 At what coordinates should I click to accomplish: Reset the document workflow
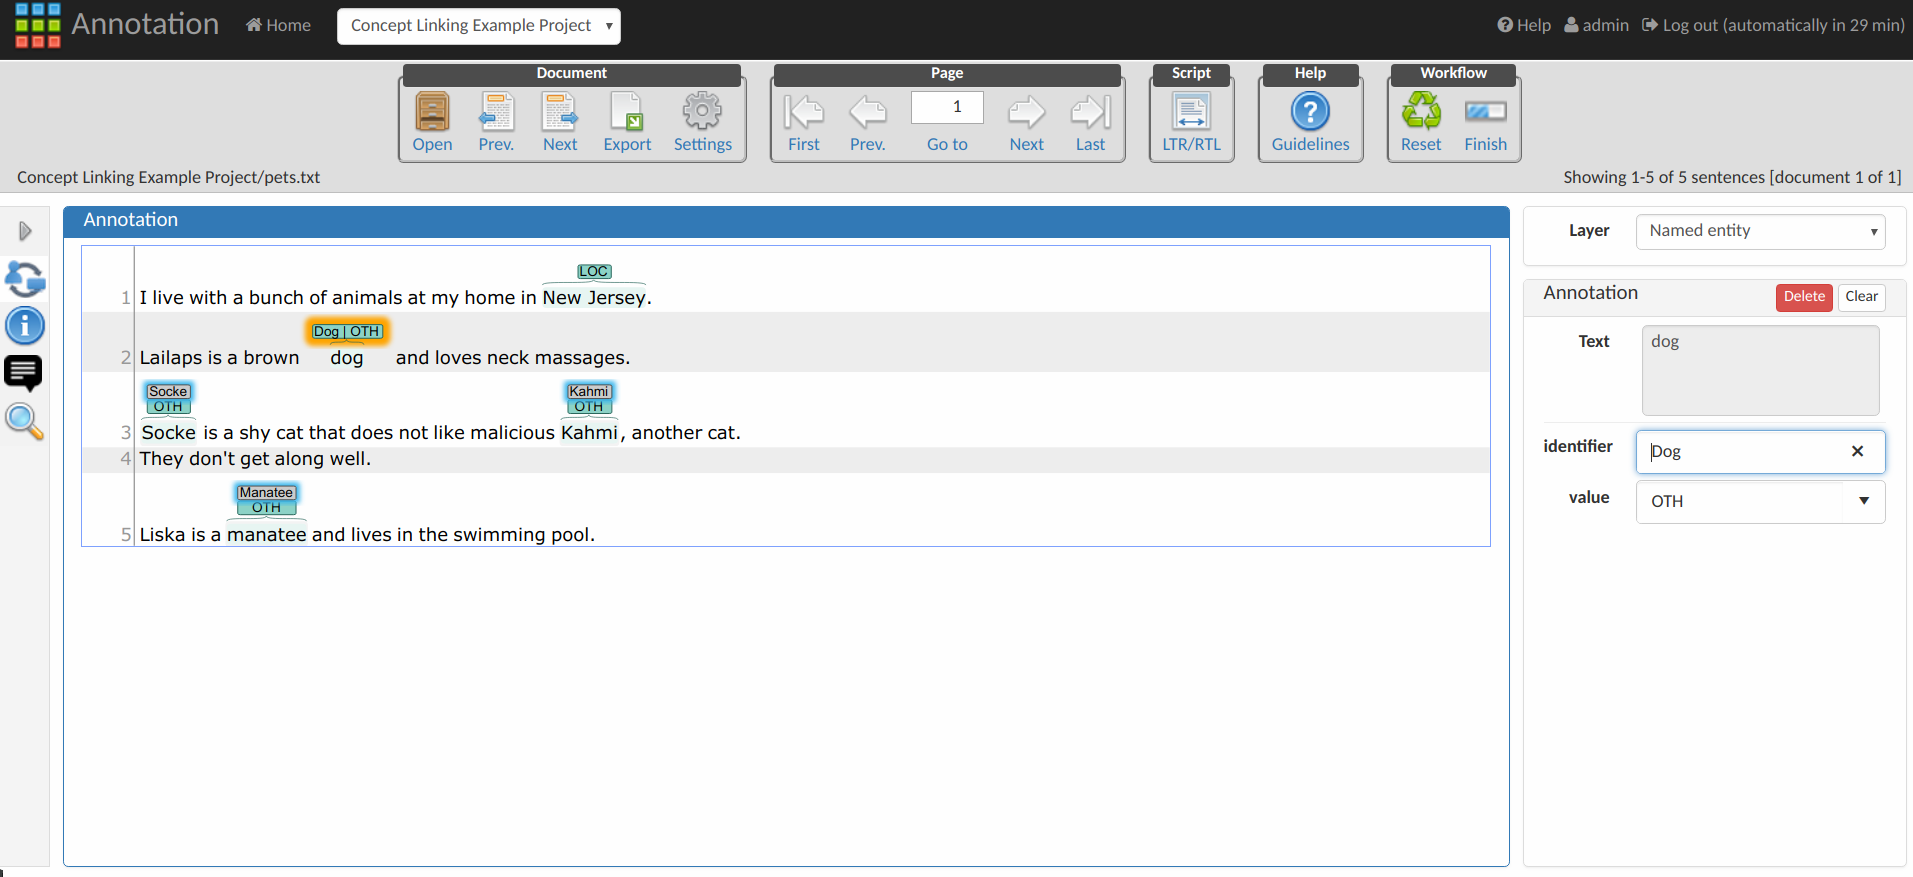[1421, 122]
